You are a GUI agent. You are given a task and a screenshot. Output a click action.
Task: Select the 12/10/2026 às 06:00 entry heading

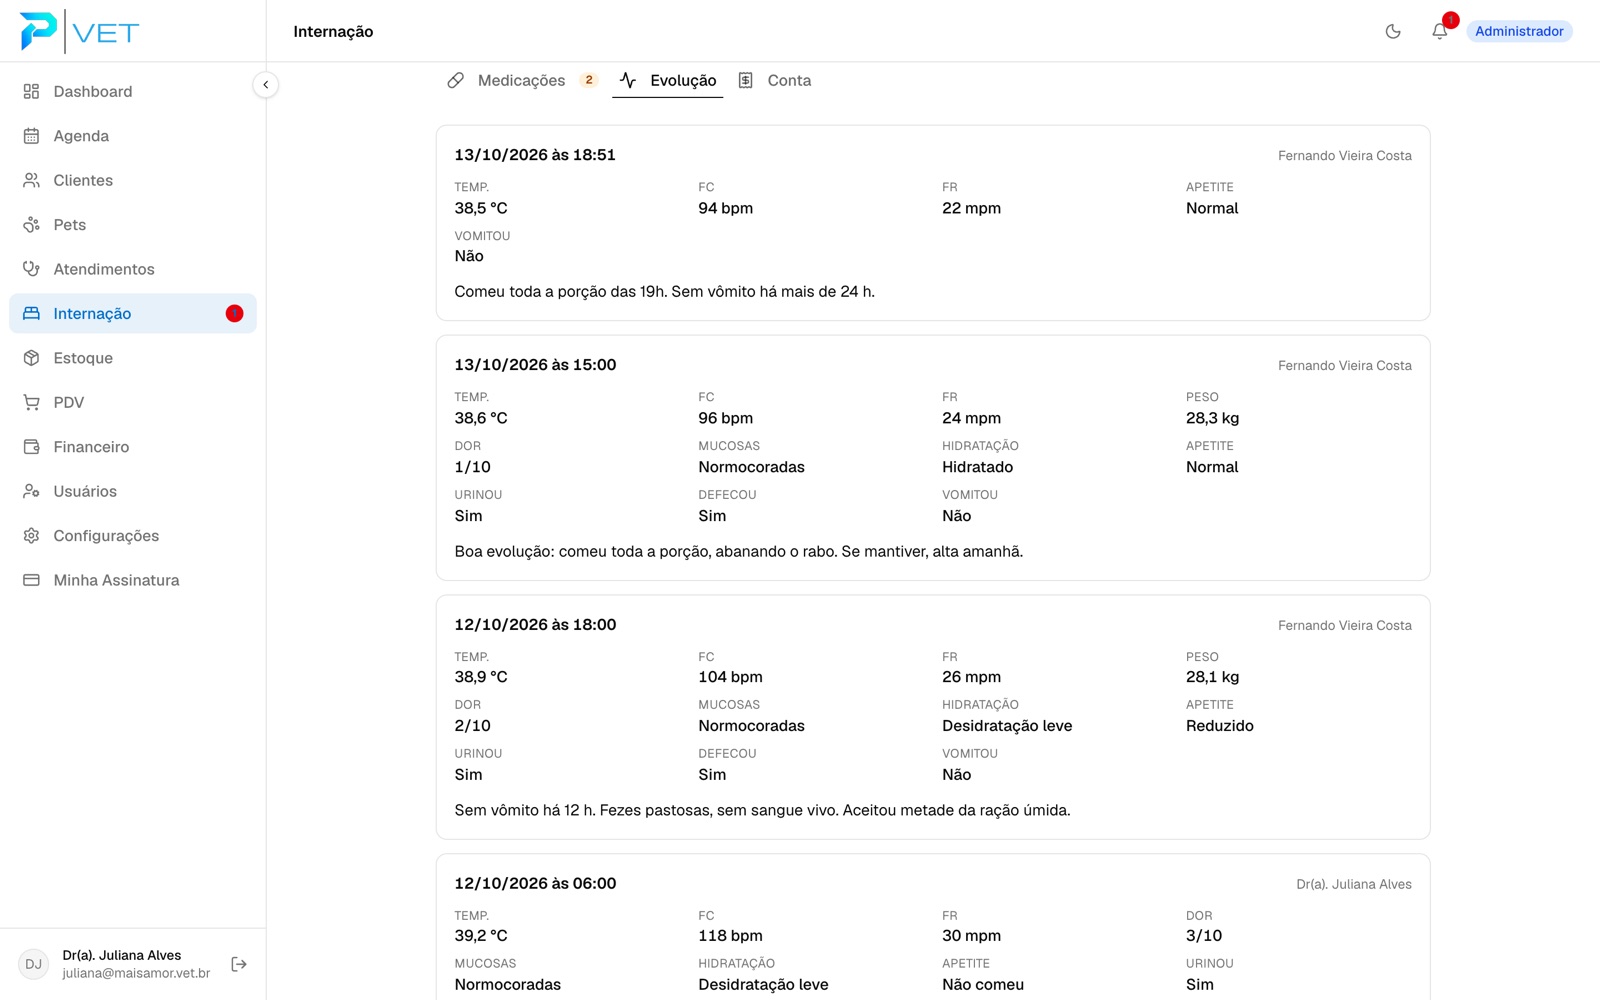[535, 884]
